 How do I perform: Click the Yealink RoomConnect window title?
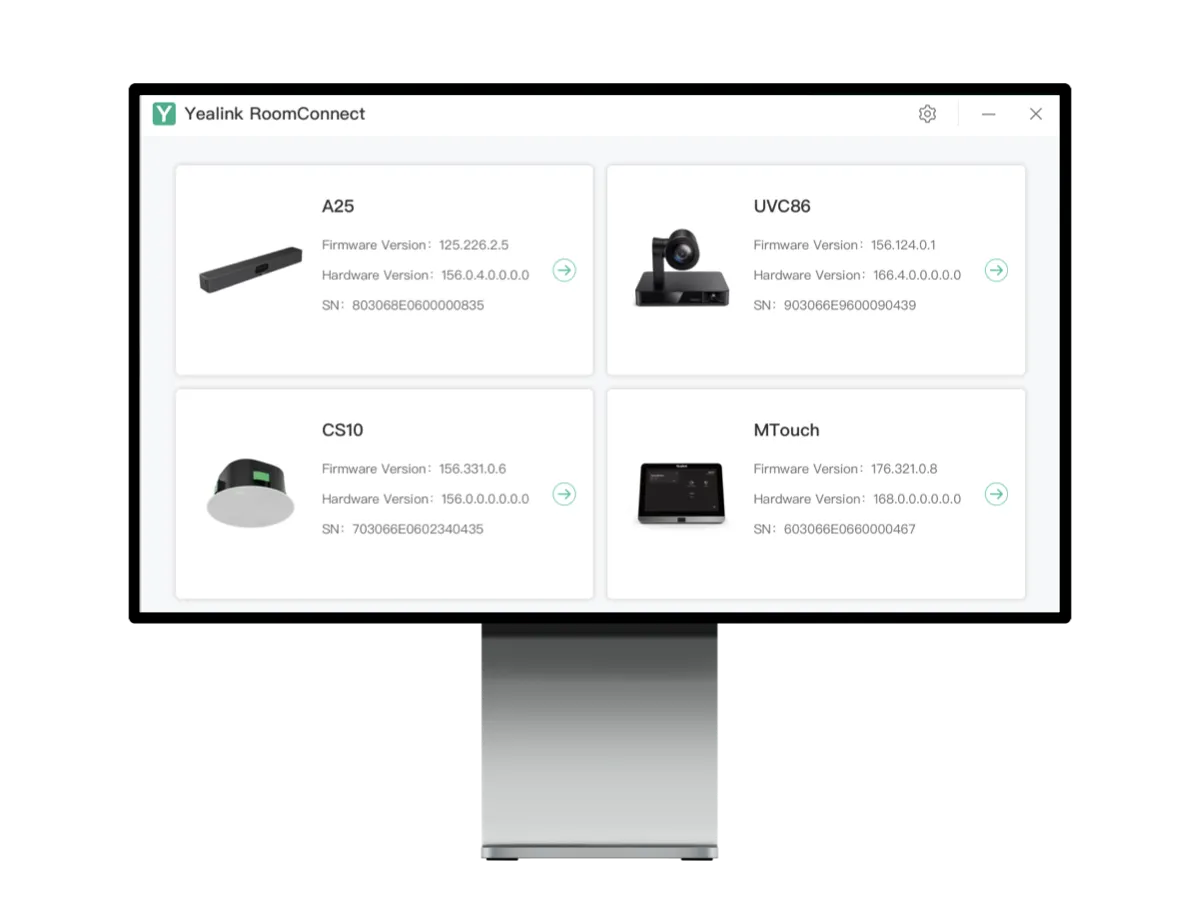click(x=275, y=114)
